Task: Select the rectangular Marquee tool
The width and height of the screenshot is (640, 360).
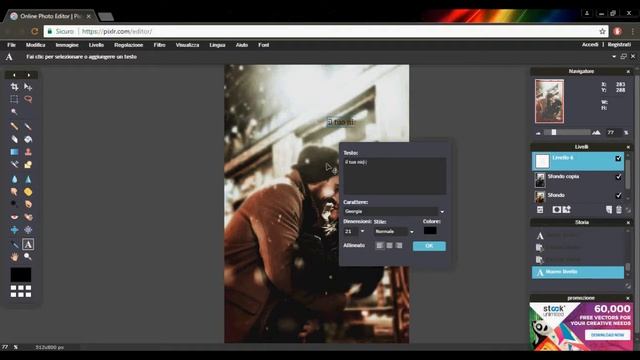Action: click(14, 99)
